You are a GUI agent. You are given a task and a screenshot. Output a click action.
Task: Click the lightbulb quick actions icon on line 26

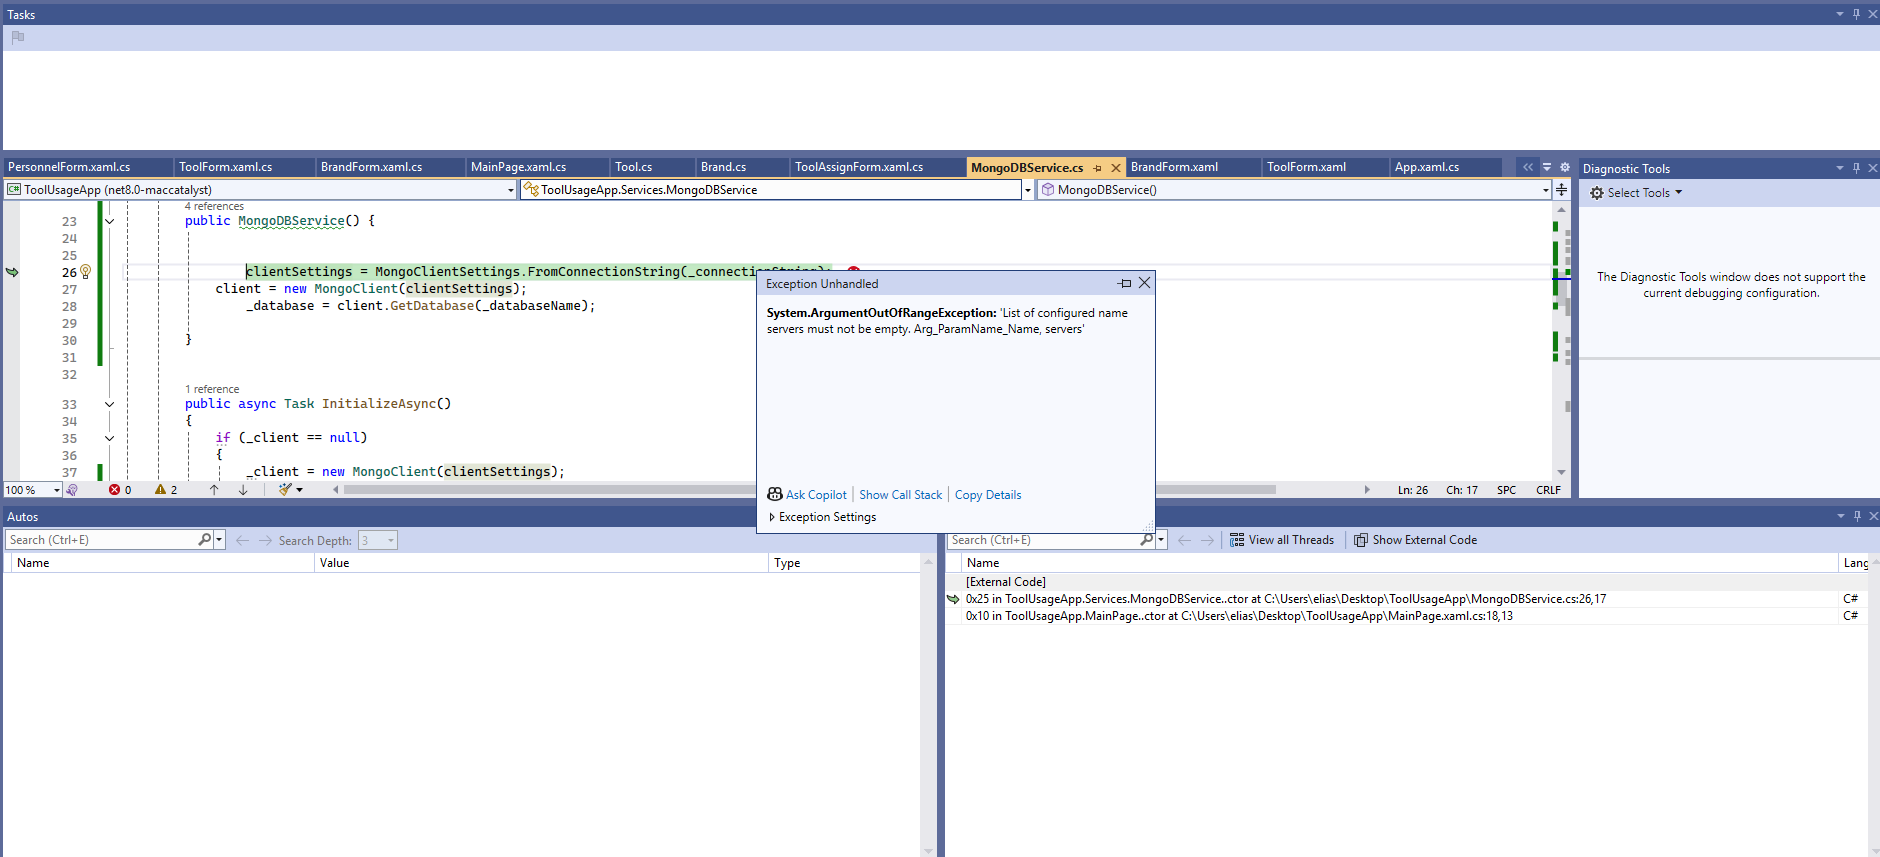[86, 271]
